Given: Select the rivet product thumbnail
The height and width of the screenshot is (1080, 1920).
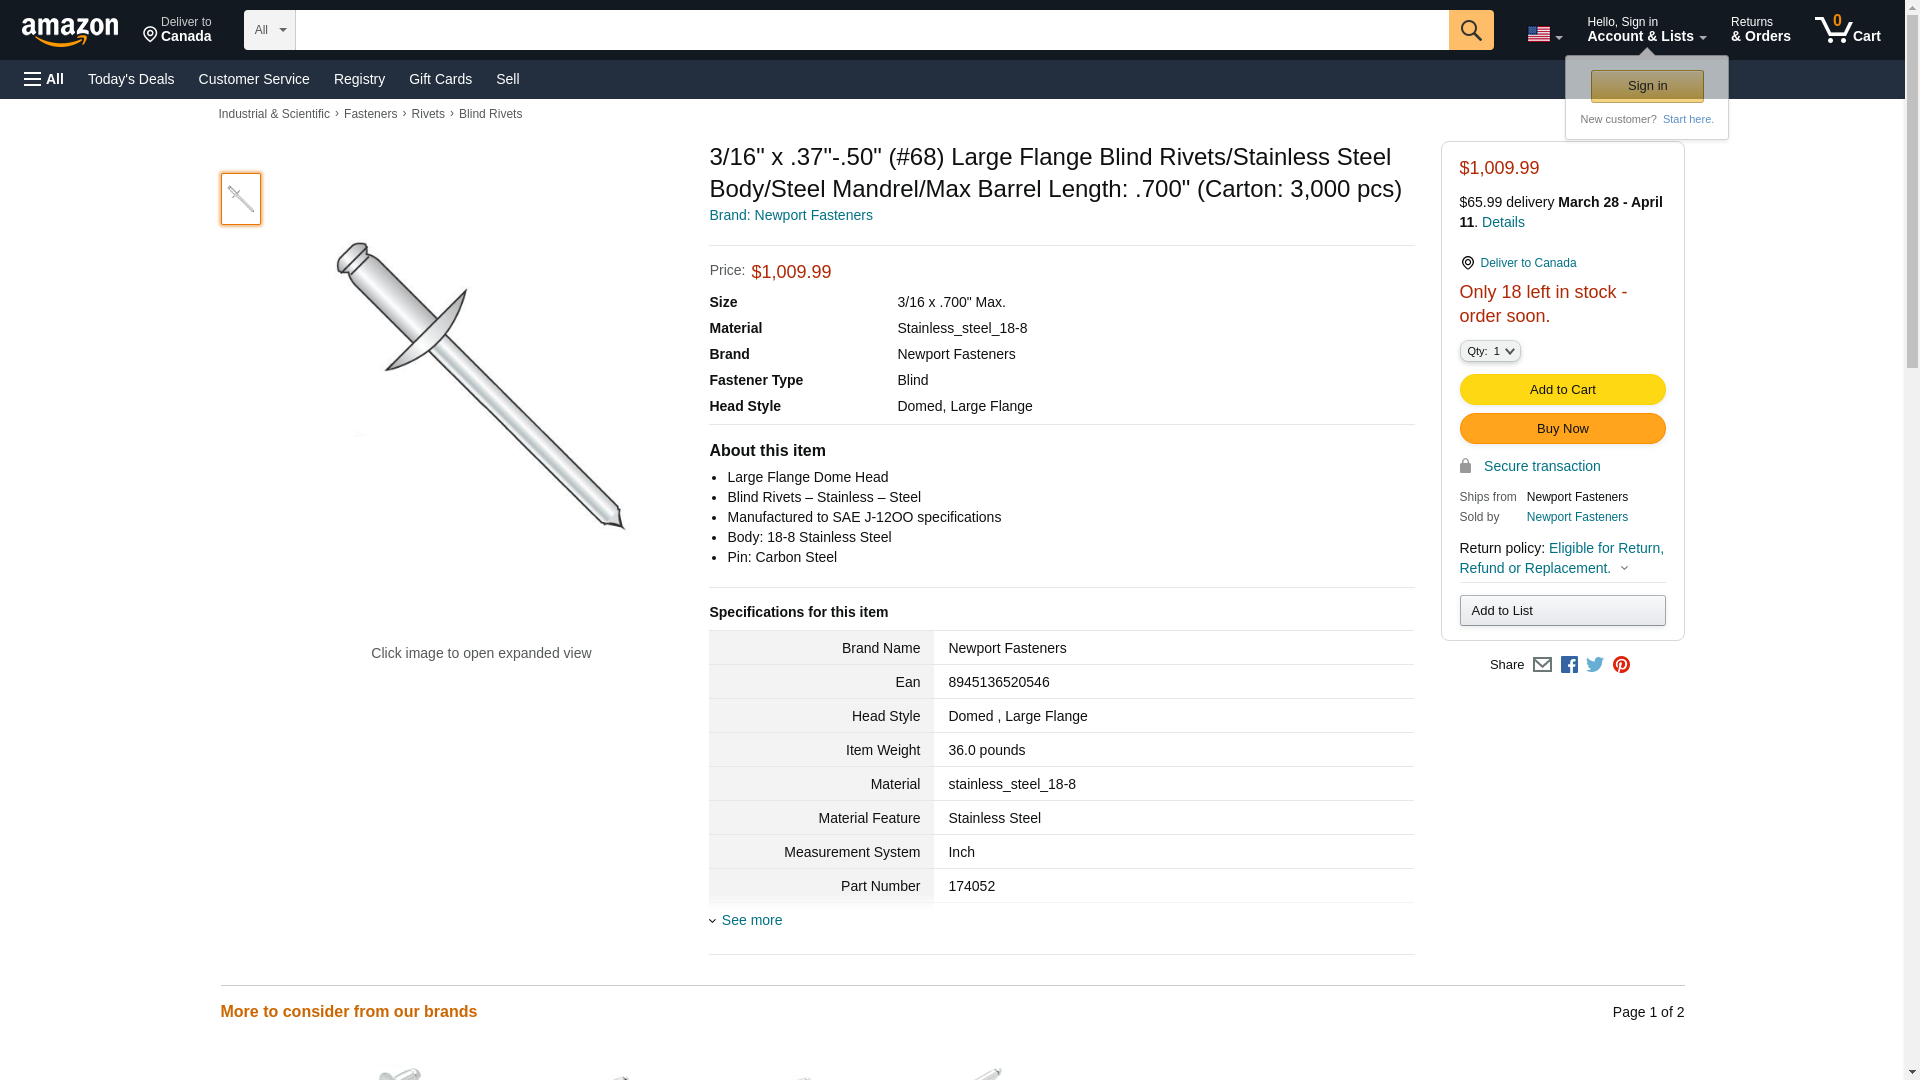Looking at the screenshot, I should coord(240,198).
